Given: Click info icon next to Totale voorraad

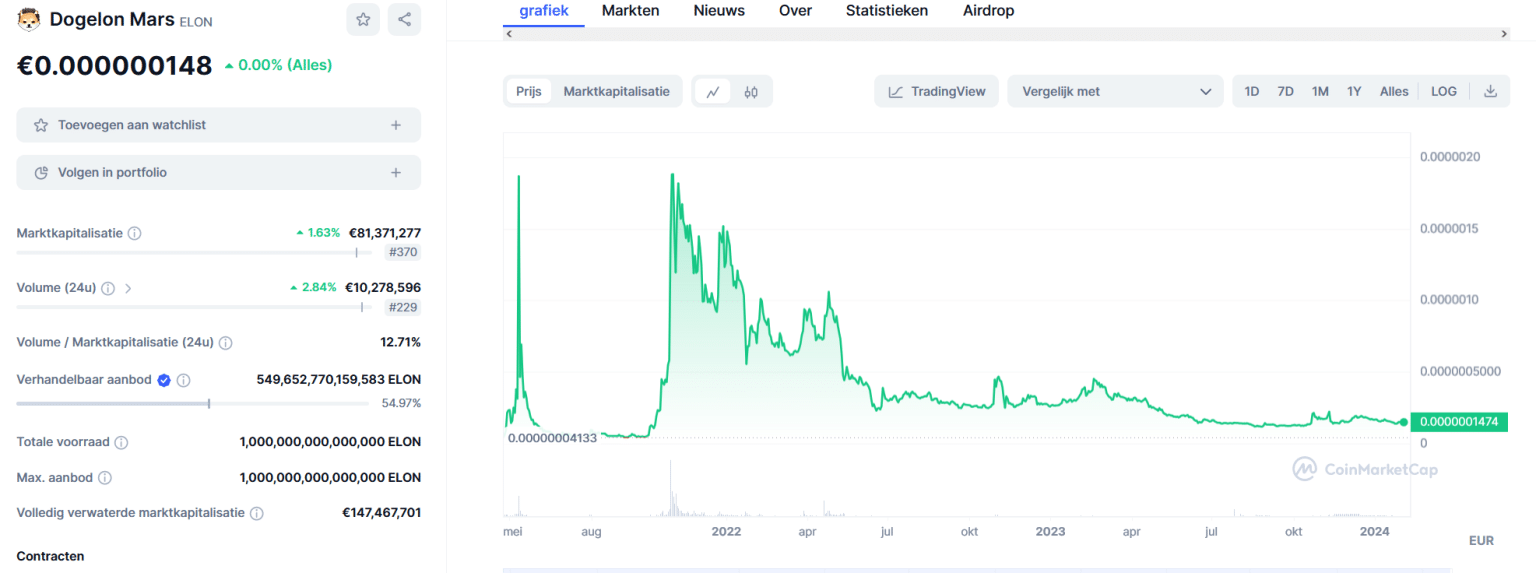Looking at the screenshot, I should 121,442.
